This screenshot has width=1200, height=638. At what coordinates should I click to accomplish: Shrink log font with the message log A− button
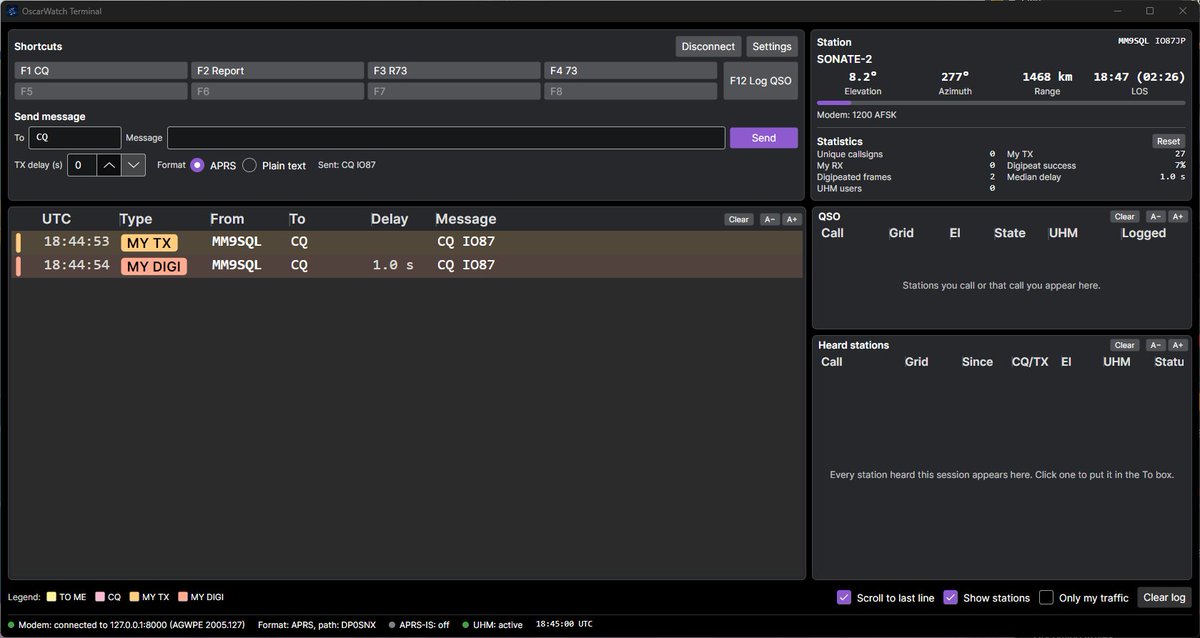pos(769,219)
